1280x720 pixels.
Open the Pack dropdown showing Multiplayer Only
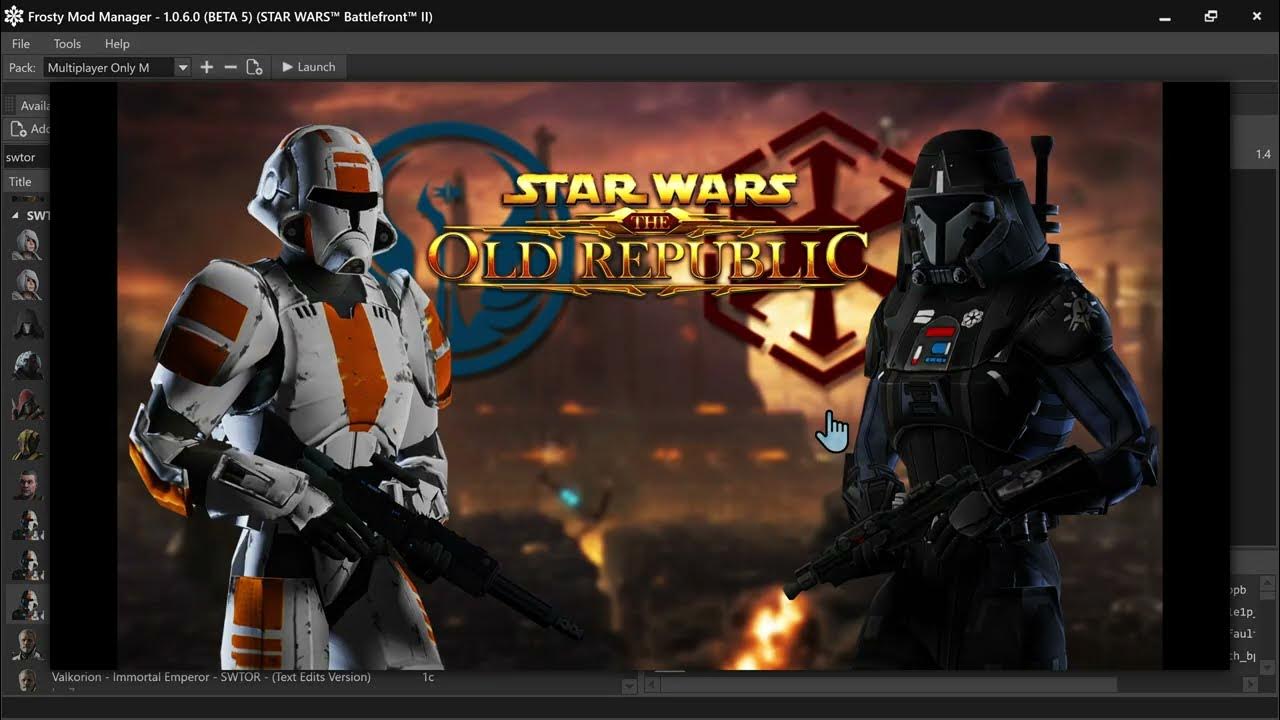pyautogui.click(x=117, y=67)
